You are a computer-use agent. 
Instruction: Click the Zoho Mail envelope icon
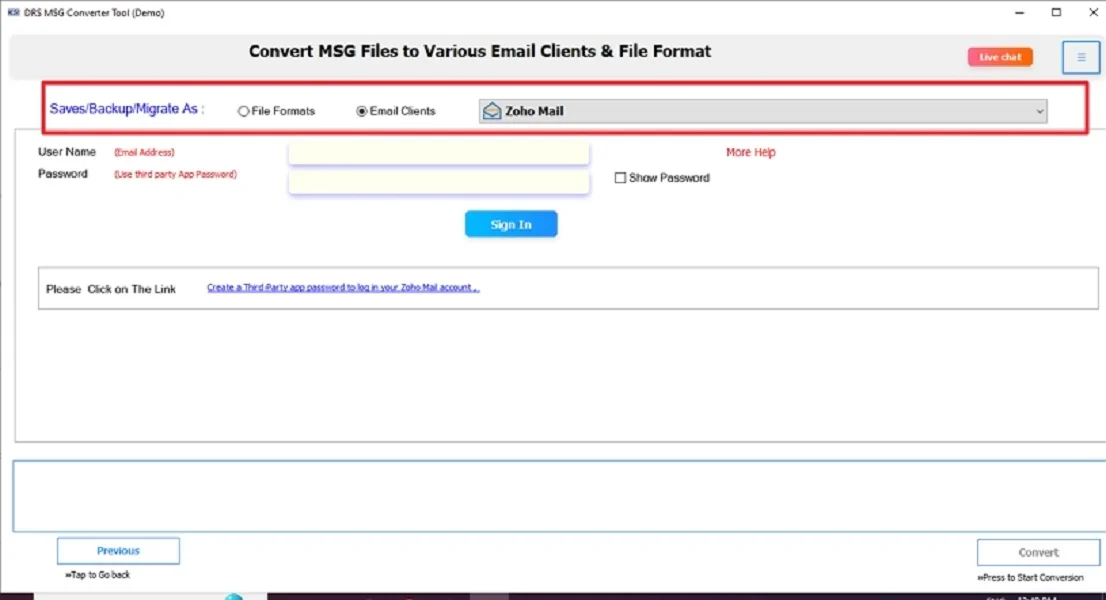tap(491, 111)
